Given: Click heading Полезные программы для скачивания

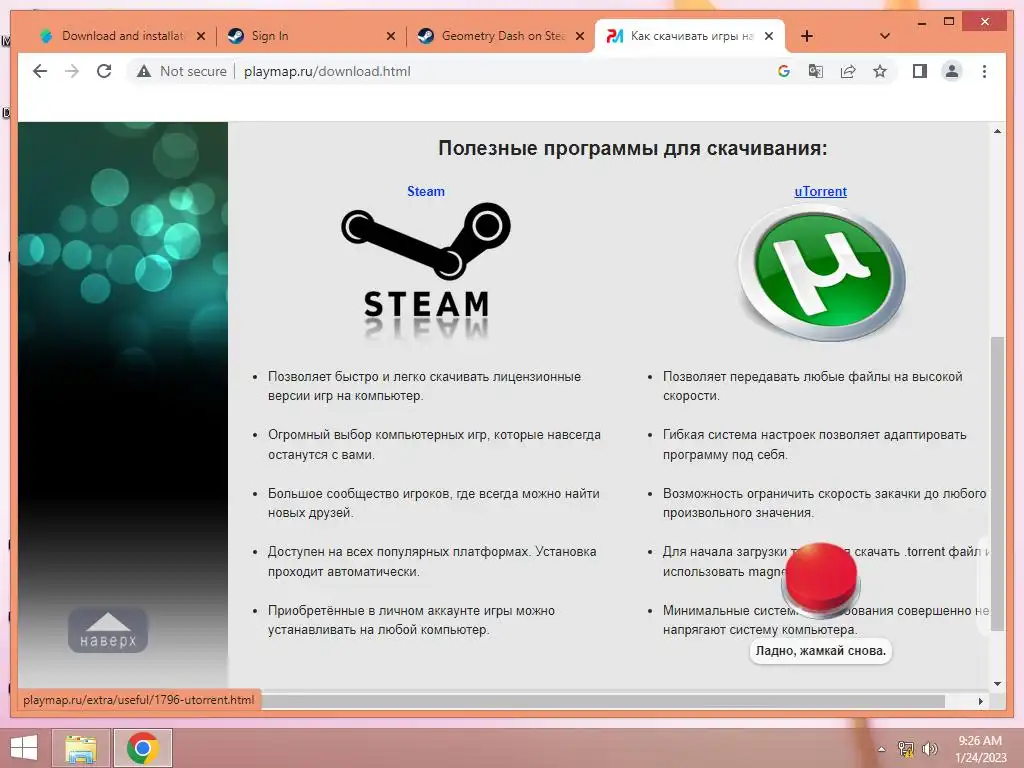Looking at the screenshot, I should pos(632,148).
